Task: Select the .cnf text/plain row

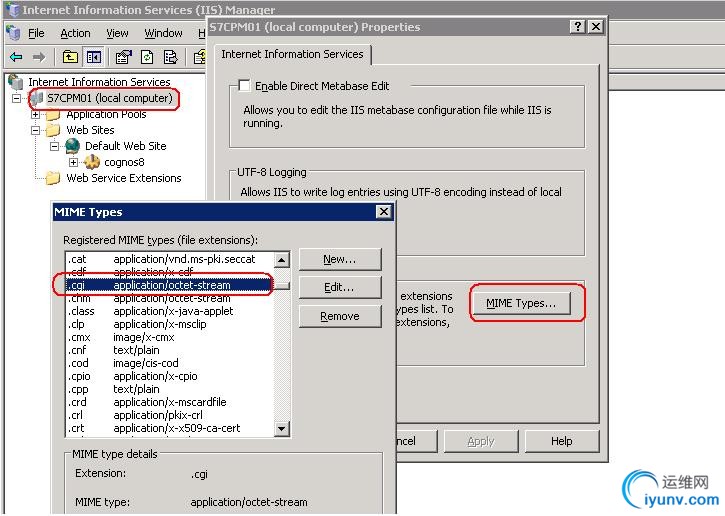Action: tap(170, 350)
